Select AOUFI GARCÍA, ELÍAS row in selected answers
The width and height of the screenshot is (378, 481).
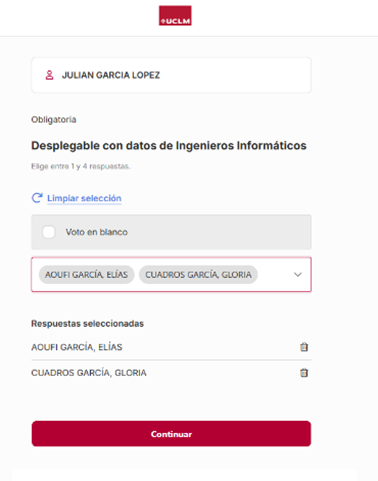(x=171, y=347)
